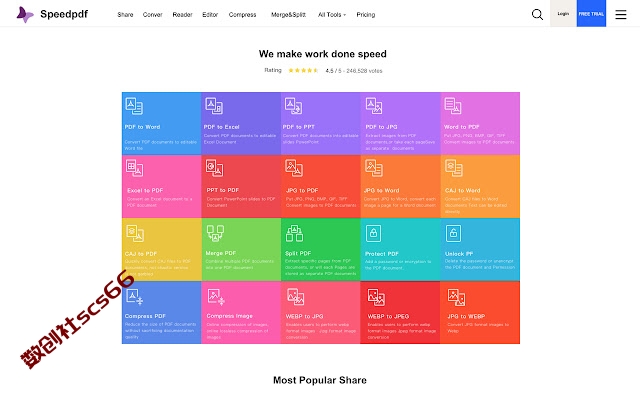Image resolution: width=640 pixels, height=400 pixels.
Task: Open the Merge PDF title link
Action: [x=221, y=253]
